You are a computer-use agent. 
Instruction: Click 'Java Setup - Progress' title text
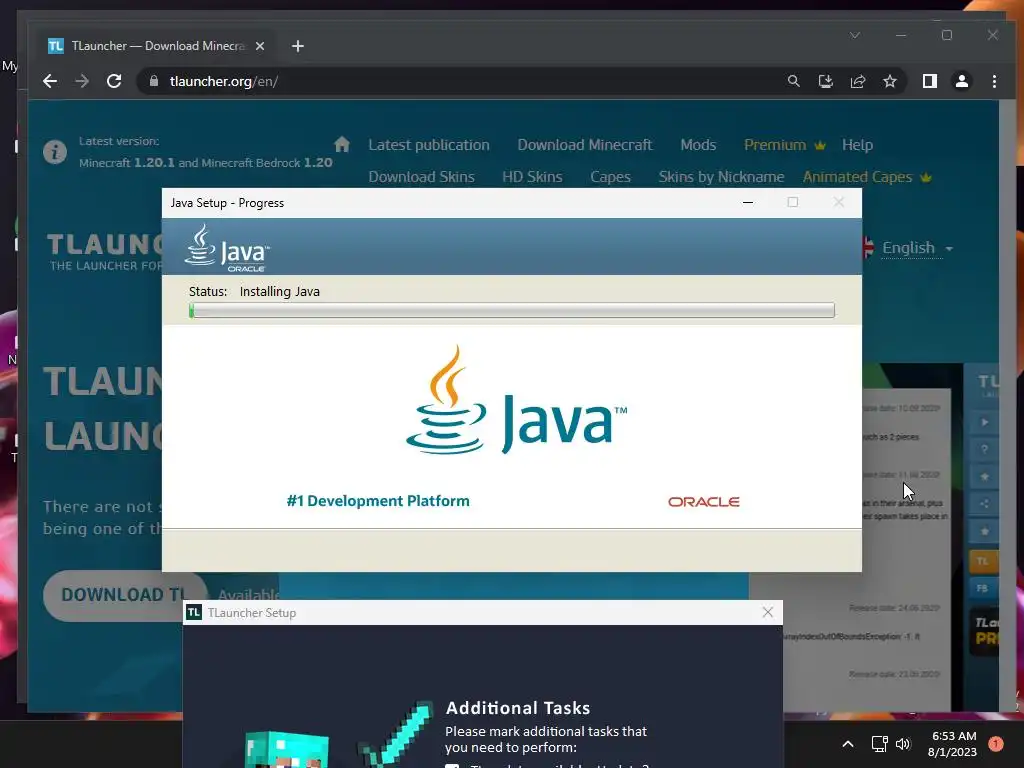(x=227, y=202)
